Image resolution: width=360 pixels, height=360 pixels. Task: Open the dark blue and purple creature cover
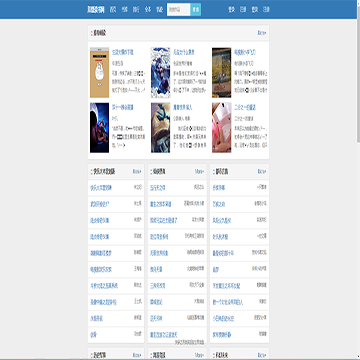point(99,128)
